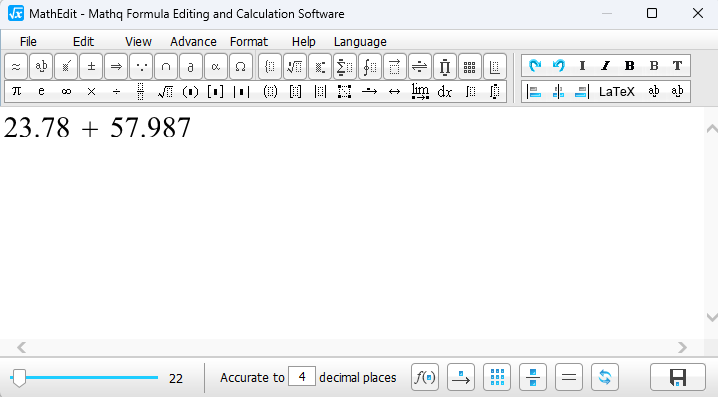This screenshot has height=397, width=718.
Task: Open the Help menu
Action: [304, 42]
